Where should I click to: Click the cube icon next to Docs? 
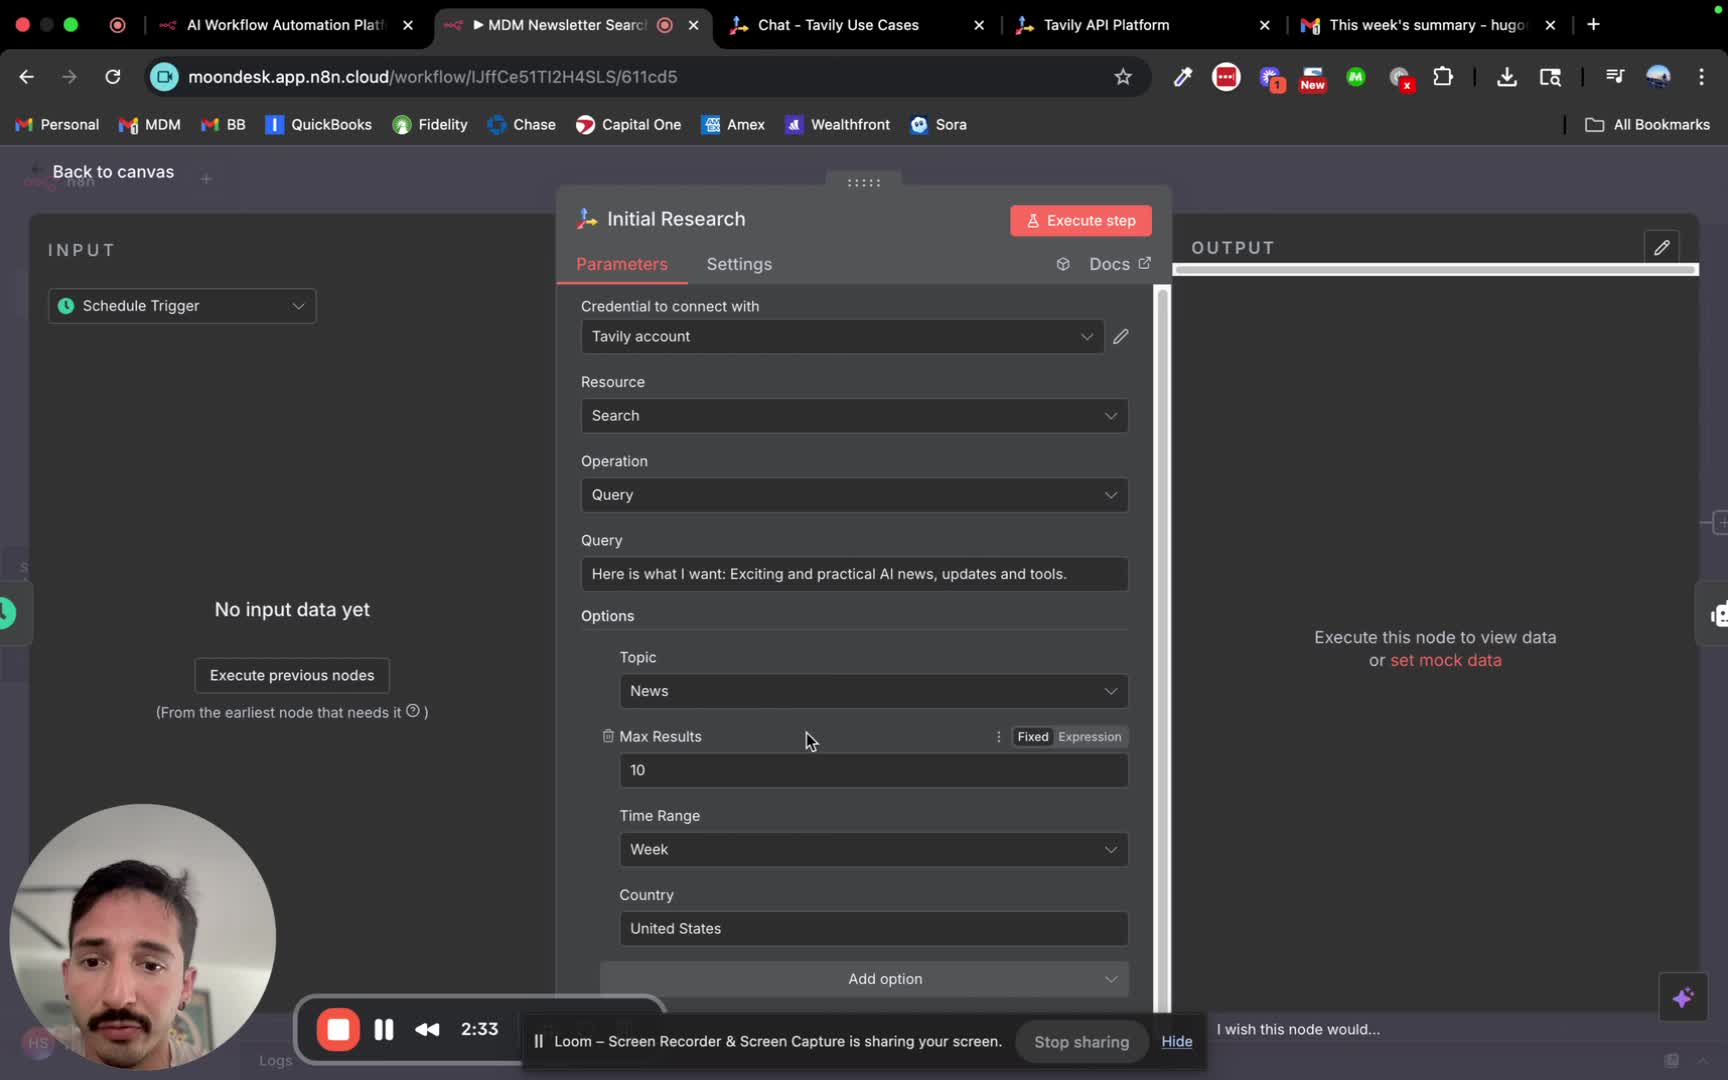(x=1063, y=264)
